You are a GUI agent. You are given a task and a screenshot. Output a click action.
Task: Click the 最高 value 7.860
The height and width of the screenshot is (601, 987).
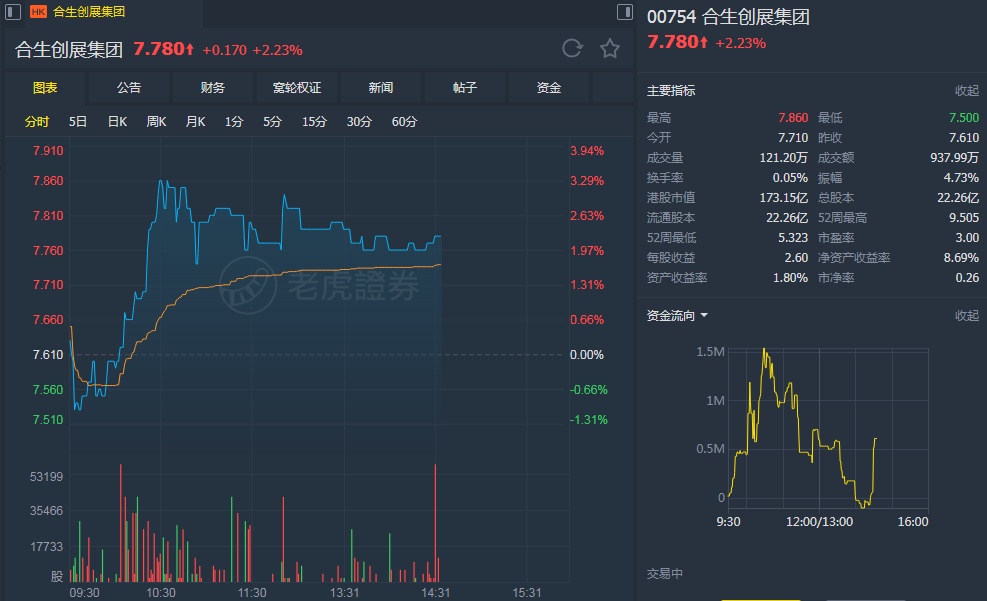[x=792, y=118]
